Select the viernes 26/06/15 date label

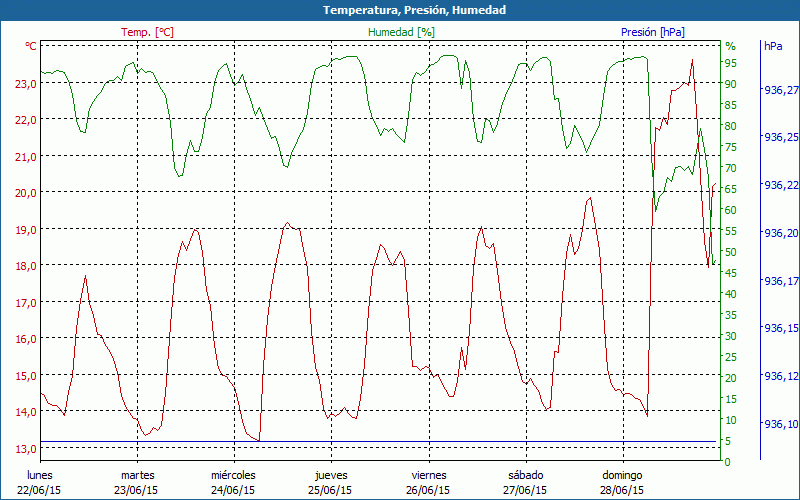(428, 482)
